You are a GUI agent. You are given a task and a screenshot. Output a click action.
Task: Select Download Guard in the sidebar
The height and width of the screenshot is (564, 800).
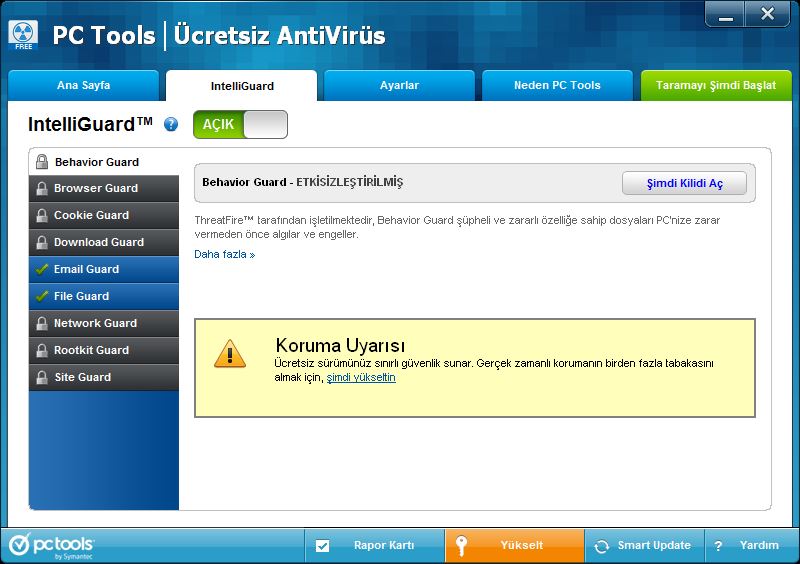[x=104, y=242]
